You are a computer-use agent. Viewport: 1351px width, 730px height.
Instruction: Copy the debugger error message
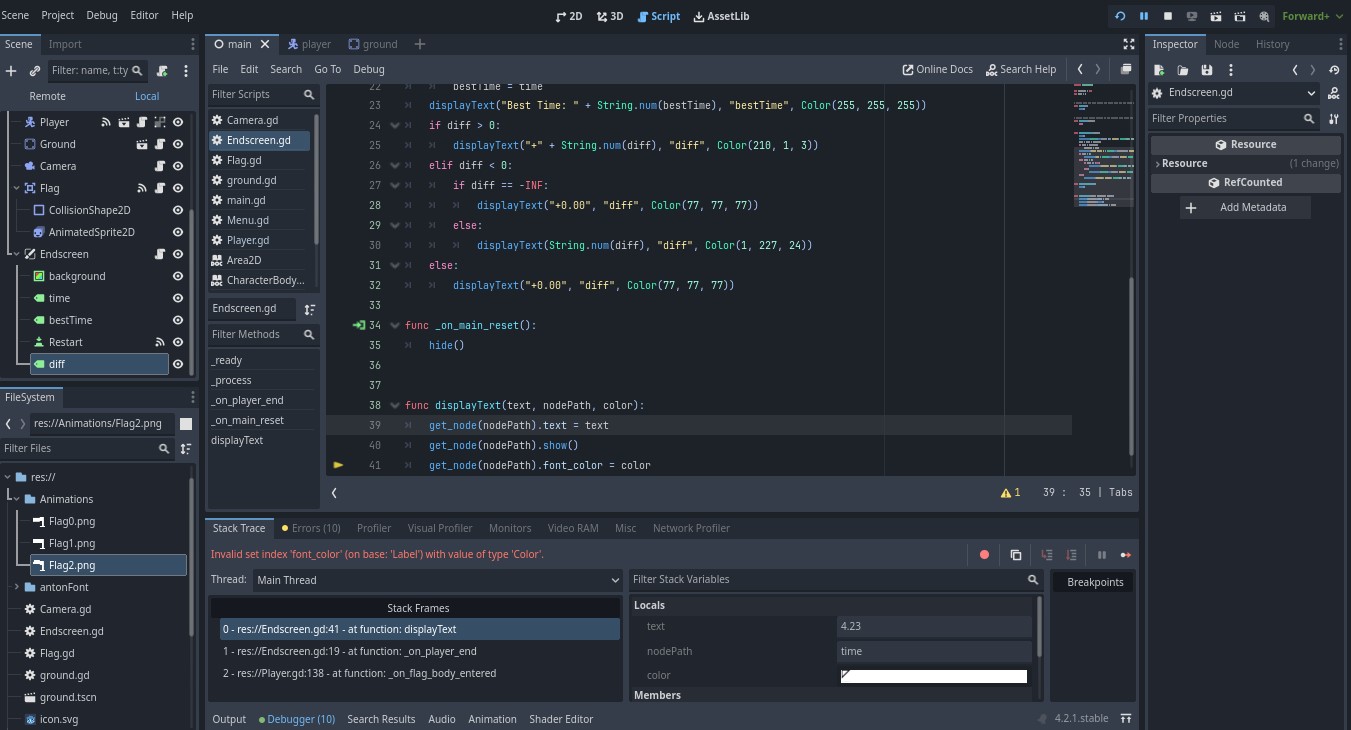[x=1015, y=554]
